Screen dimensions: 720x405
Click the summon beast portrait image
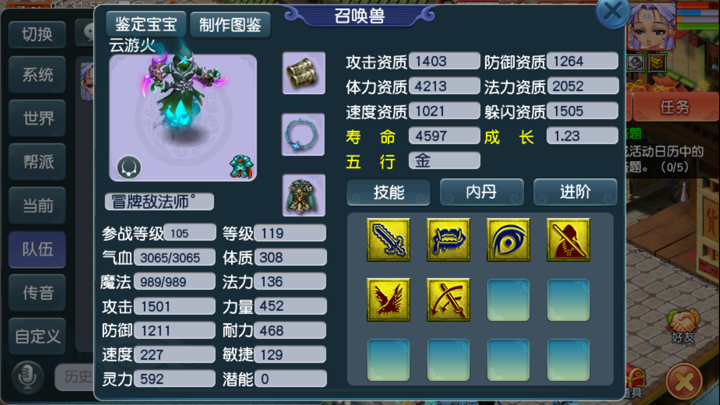click(x=183, y=118)
